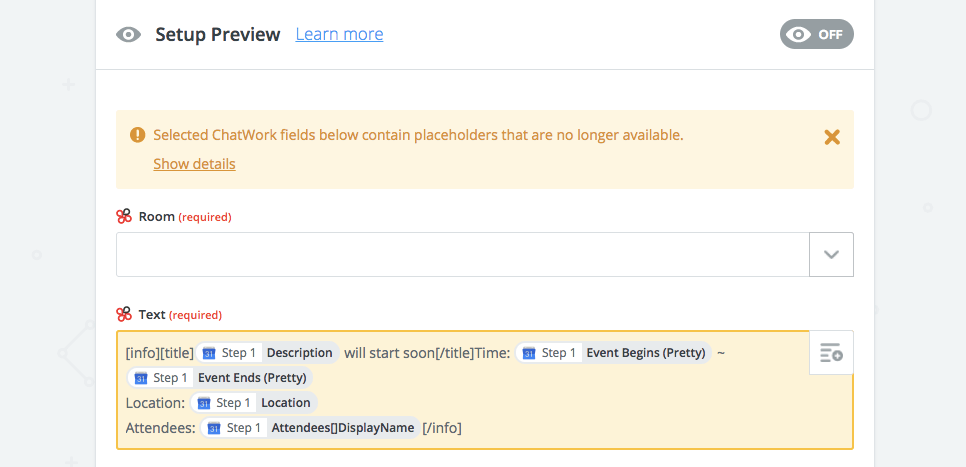Open the insert field button in Text box
Screen dimensions: 966x467
point(831,353)
